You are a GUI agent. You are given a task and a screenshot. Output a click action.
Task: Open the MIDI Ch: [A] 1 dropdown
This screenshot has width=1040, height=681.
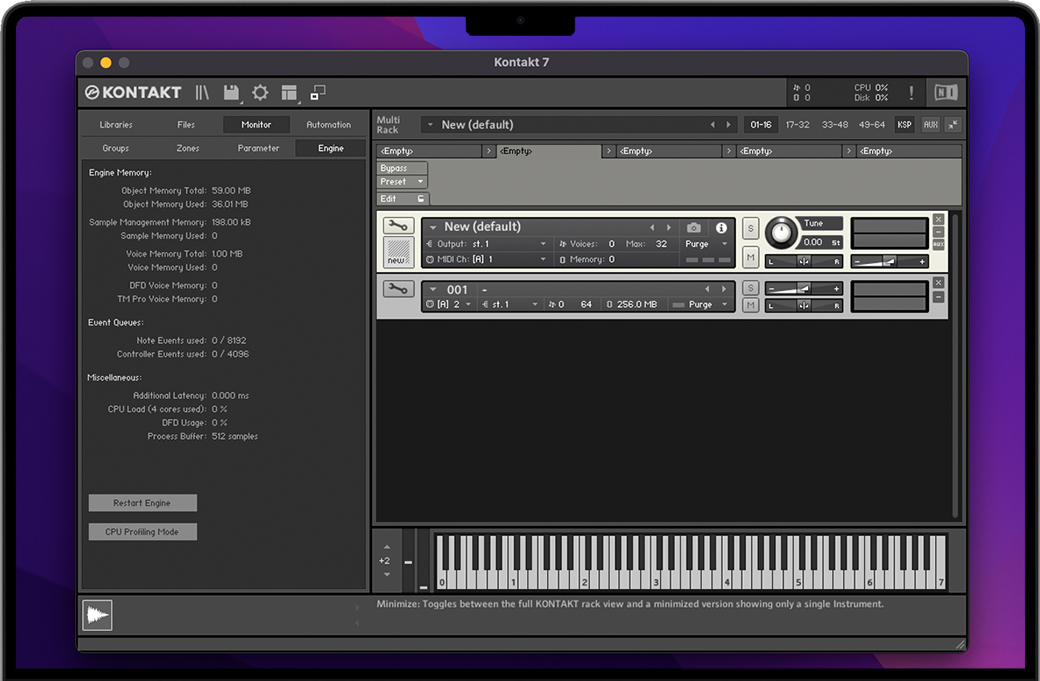point(543,260)
